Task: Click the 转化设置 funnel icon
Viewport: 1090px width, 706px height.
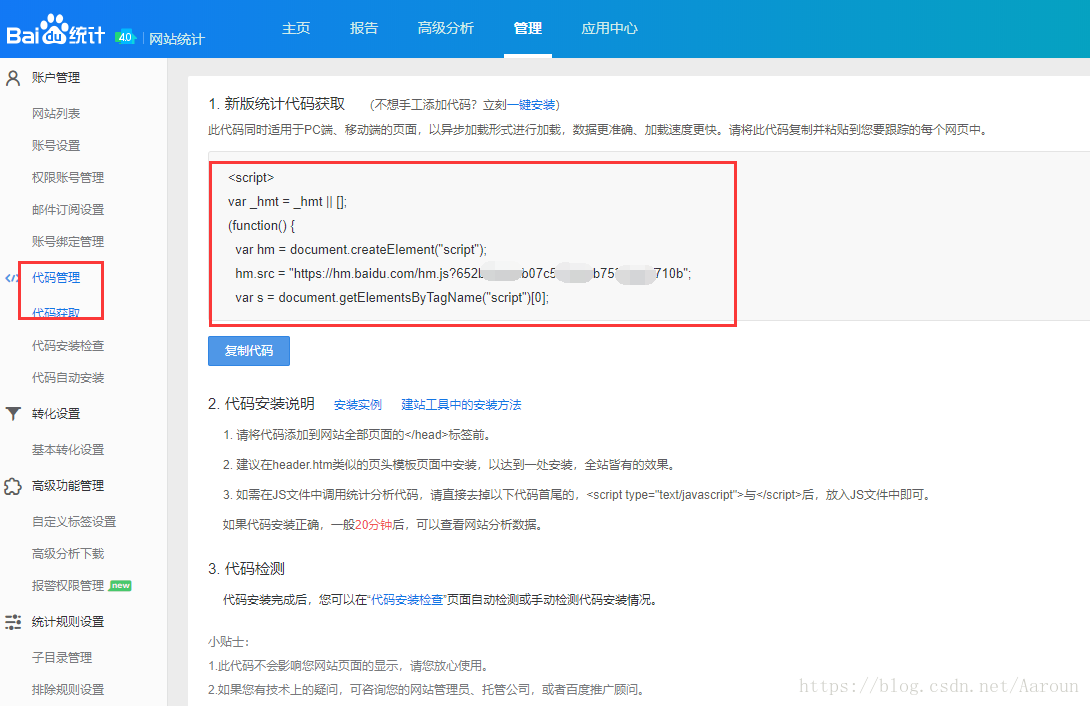Action: point(13,414)
